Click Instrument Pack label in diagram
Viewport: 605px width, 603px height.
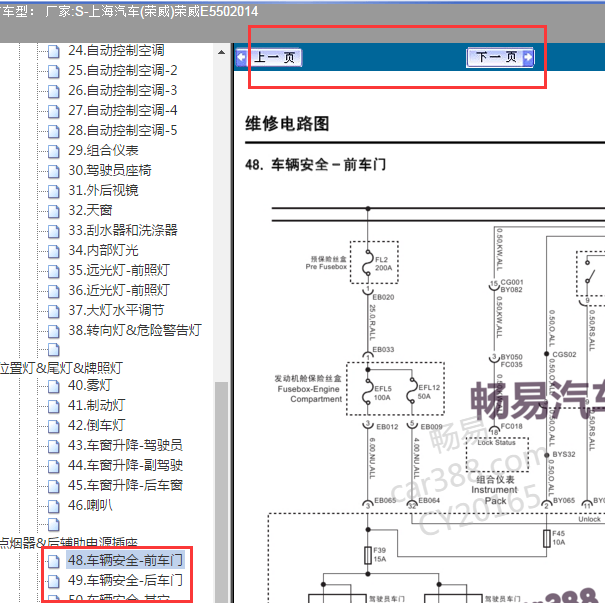[x=495, y=495]
